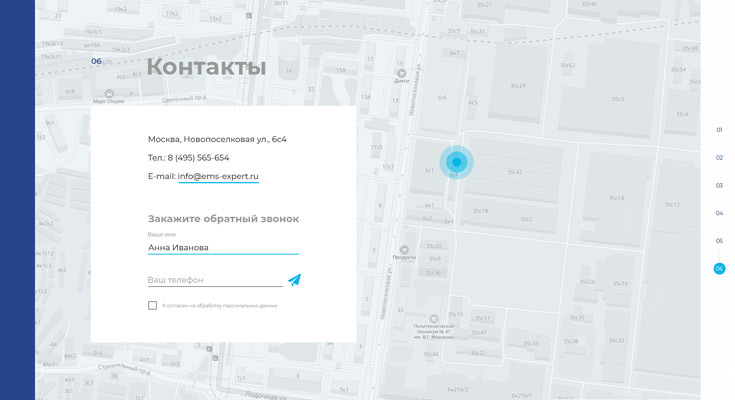This screenshot has height=400, width=735.
Task: Click the Ваш телефон input field
Action: 214,280
